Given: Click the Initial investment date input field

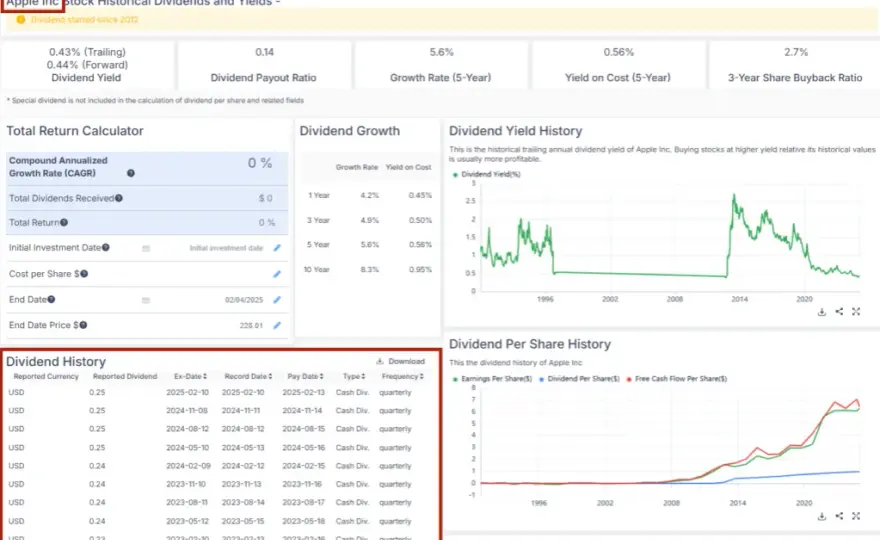Looking at the screenshot, I should (x=226, y=248).
